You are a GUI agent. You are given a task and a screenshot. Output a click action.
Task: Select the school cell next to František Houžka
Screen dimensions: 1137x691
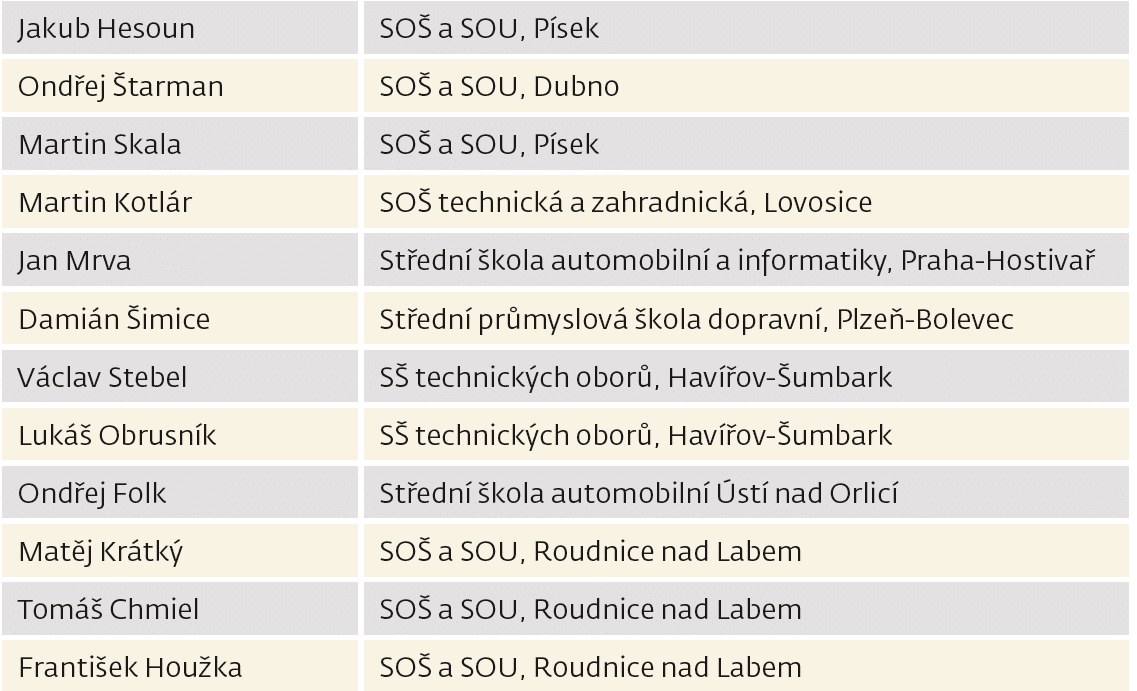[590, 667]
